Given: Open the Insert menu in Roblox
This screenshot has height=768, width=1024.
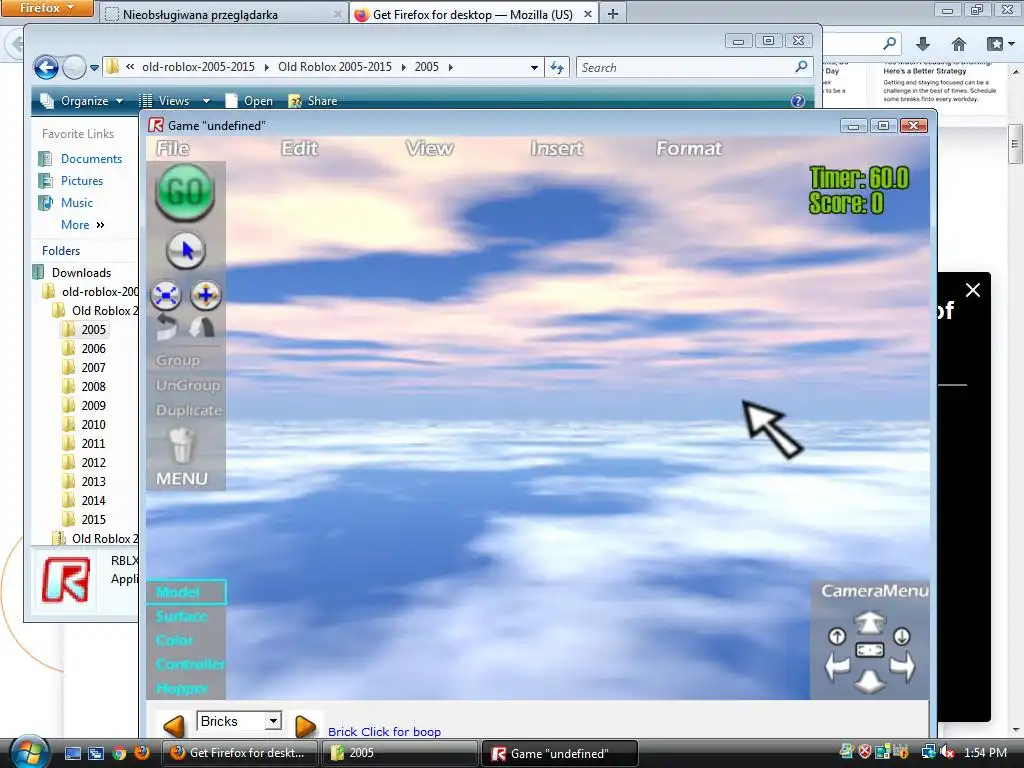Looking at the screenshot, I should click(556, 148).
